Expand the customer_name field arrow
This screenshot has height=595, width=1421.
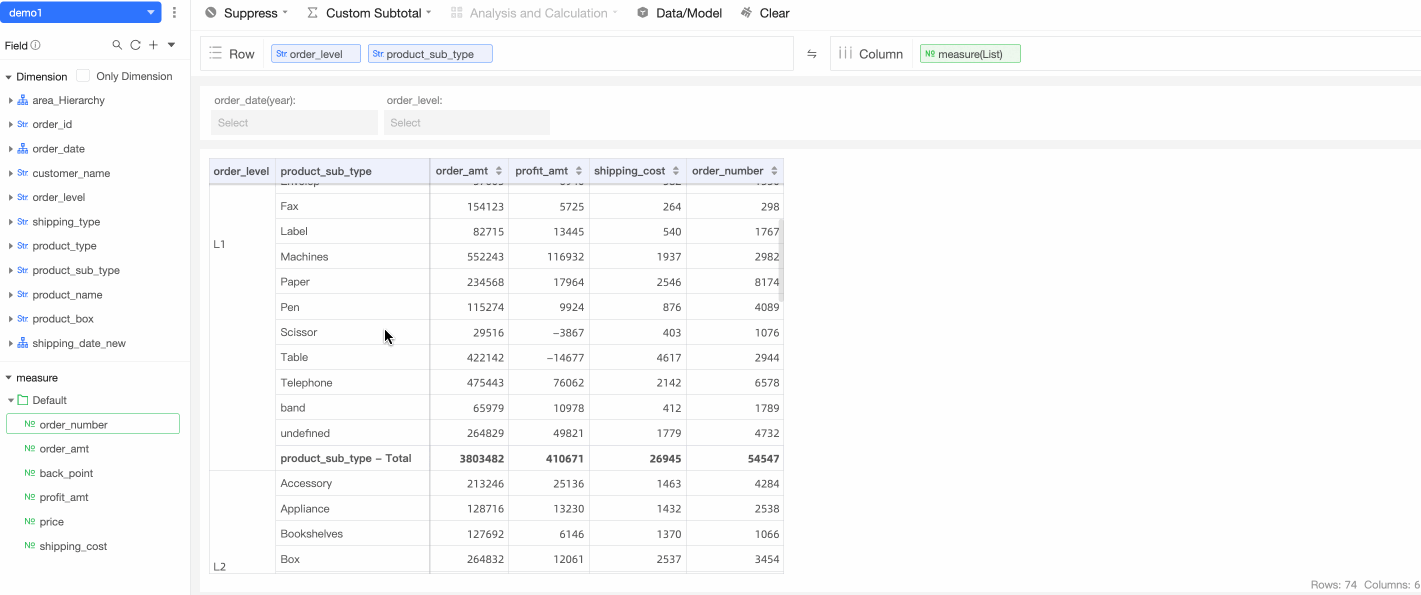coord(10,173)
